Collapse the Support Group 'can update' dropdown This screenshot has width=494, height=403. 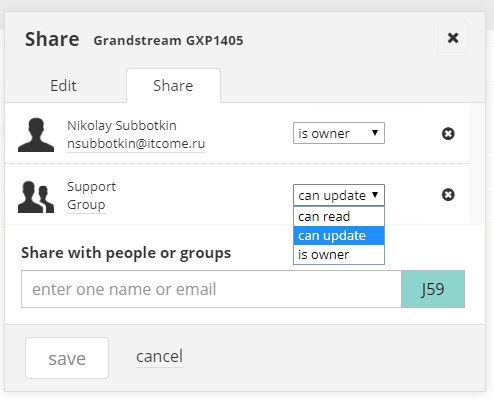tap(339, 195)
